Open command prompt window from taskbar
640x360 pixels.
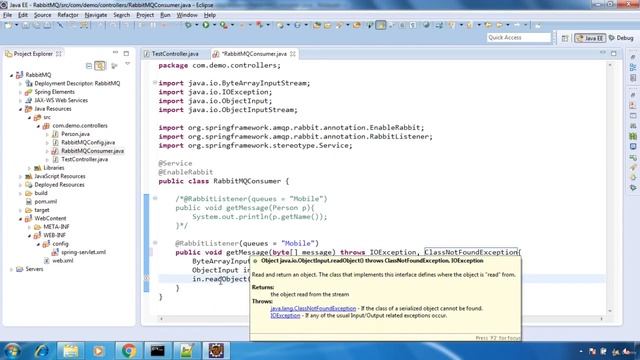pos(158,351)
